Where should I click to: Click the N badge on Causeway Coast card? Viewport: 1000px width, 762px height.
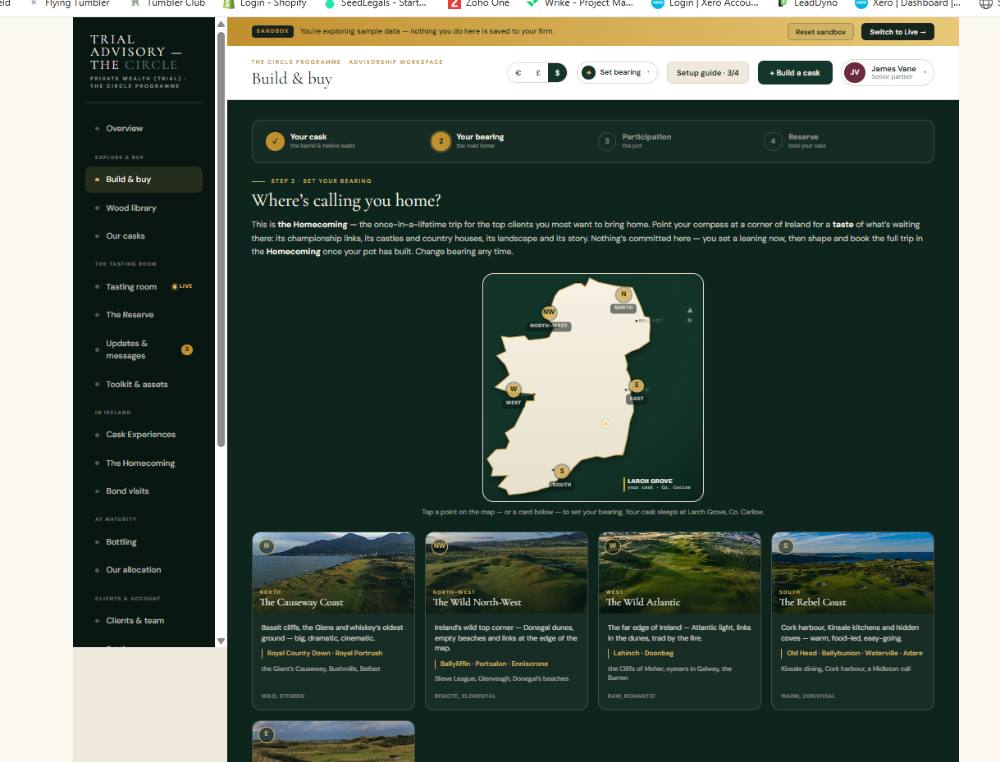[x=267, y=546]
